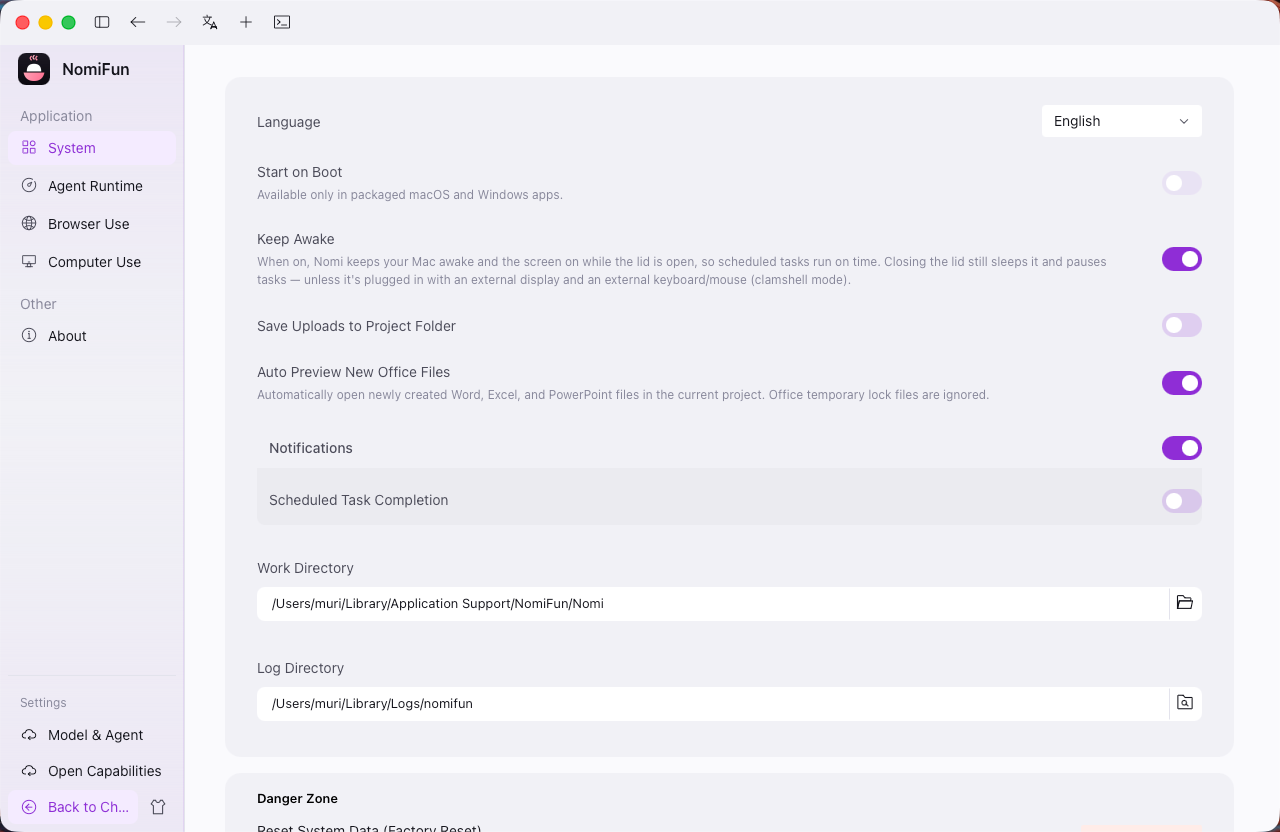The image size is (1280, 832).
Task: Enable Start on Boot switch
Action: (x=1182, y=183)
